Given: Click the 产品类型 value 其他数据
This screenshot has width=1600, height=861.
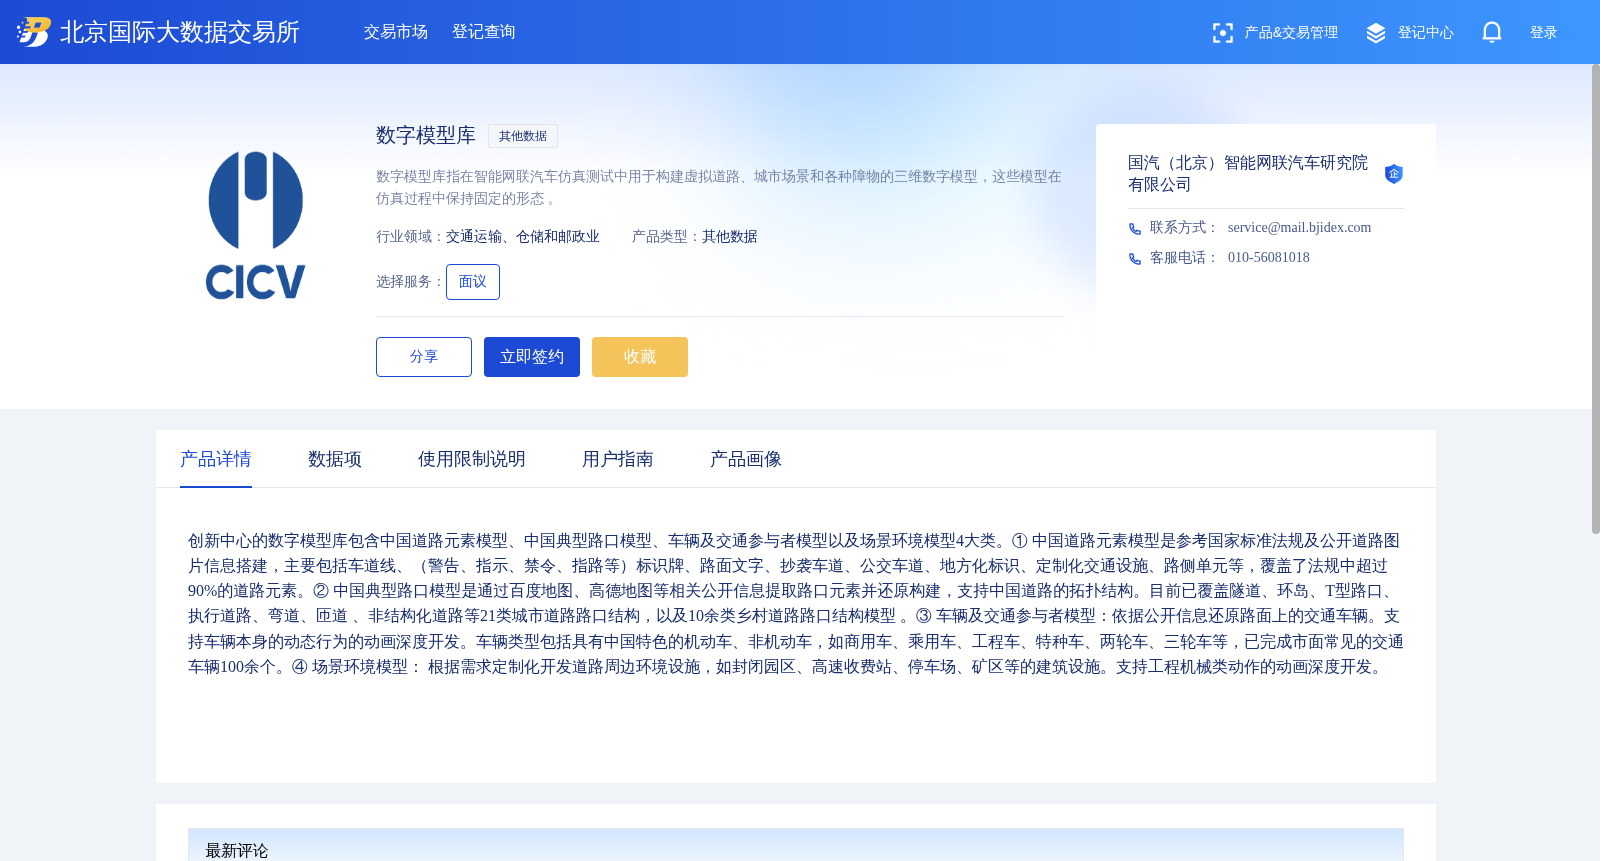Looking at the screenshot, I should 730,237.
